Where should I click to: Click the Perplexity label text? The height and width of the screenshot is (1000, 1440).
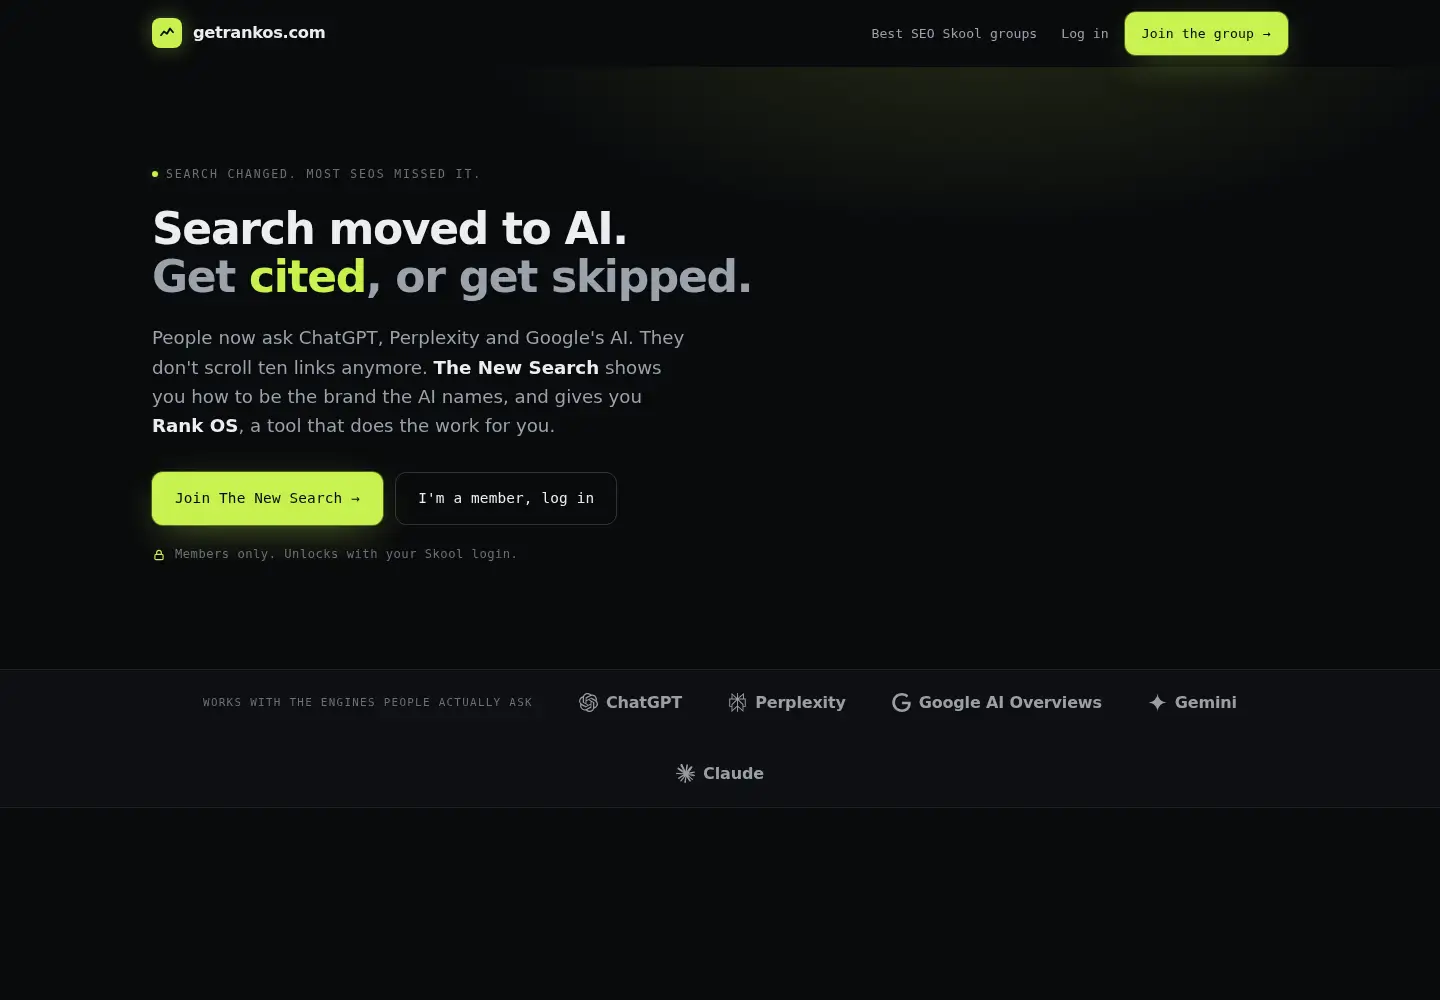(x=800, y=703)
